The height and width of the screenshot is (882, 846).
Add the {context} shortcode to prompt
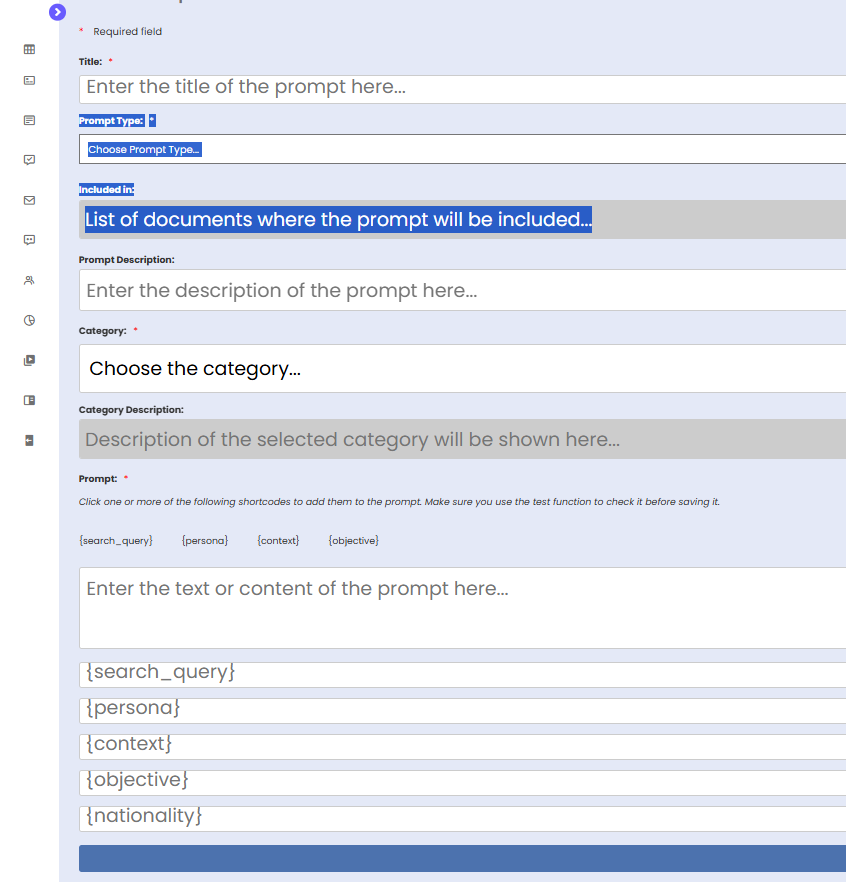(278, 541)
